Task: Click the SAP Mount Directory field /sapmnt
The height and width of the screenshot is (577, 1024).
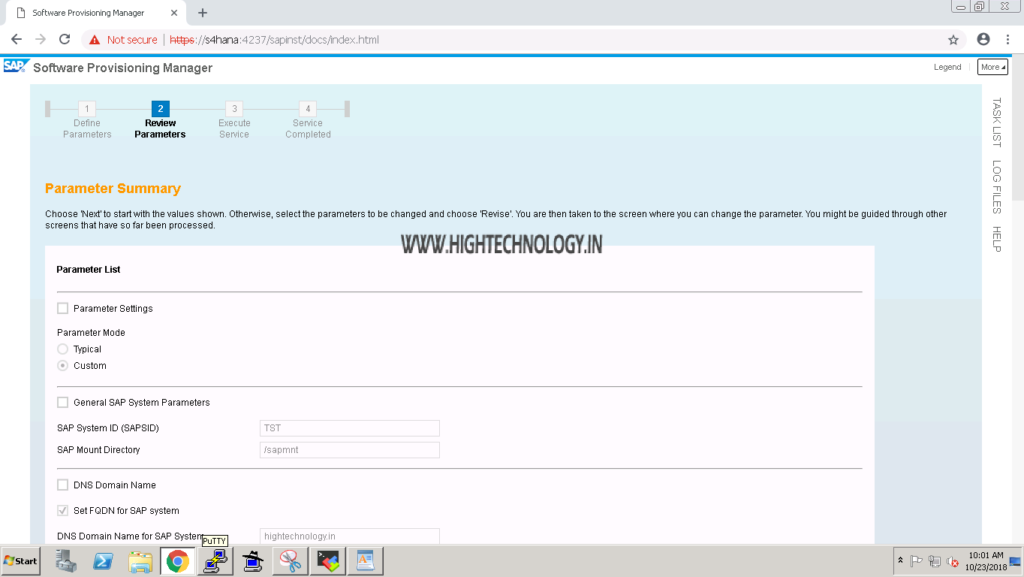Action: [x=349, y=450]
